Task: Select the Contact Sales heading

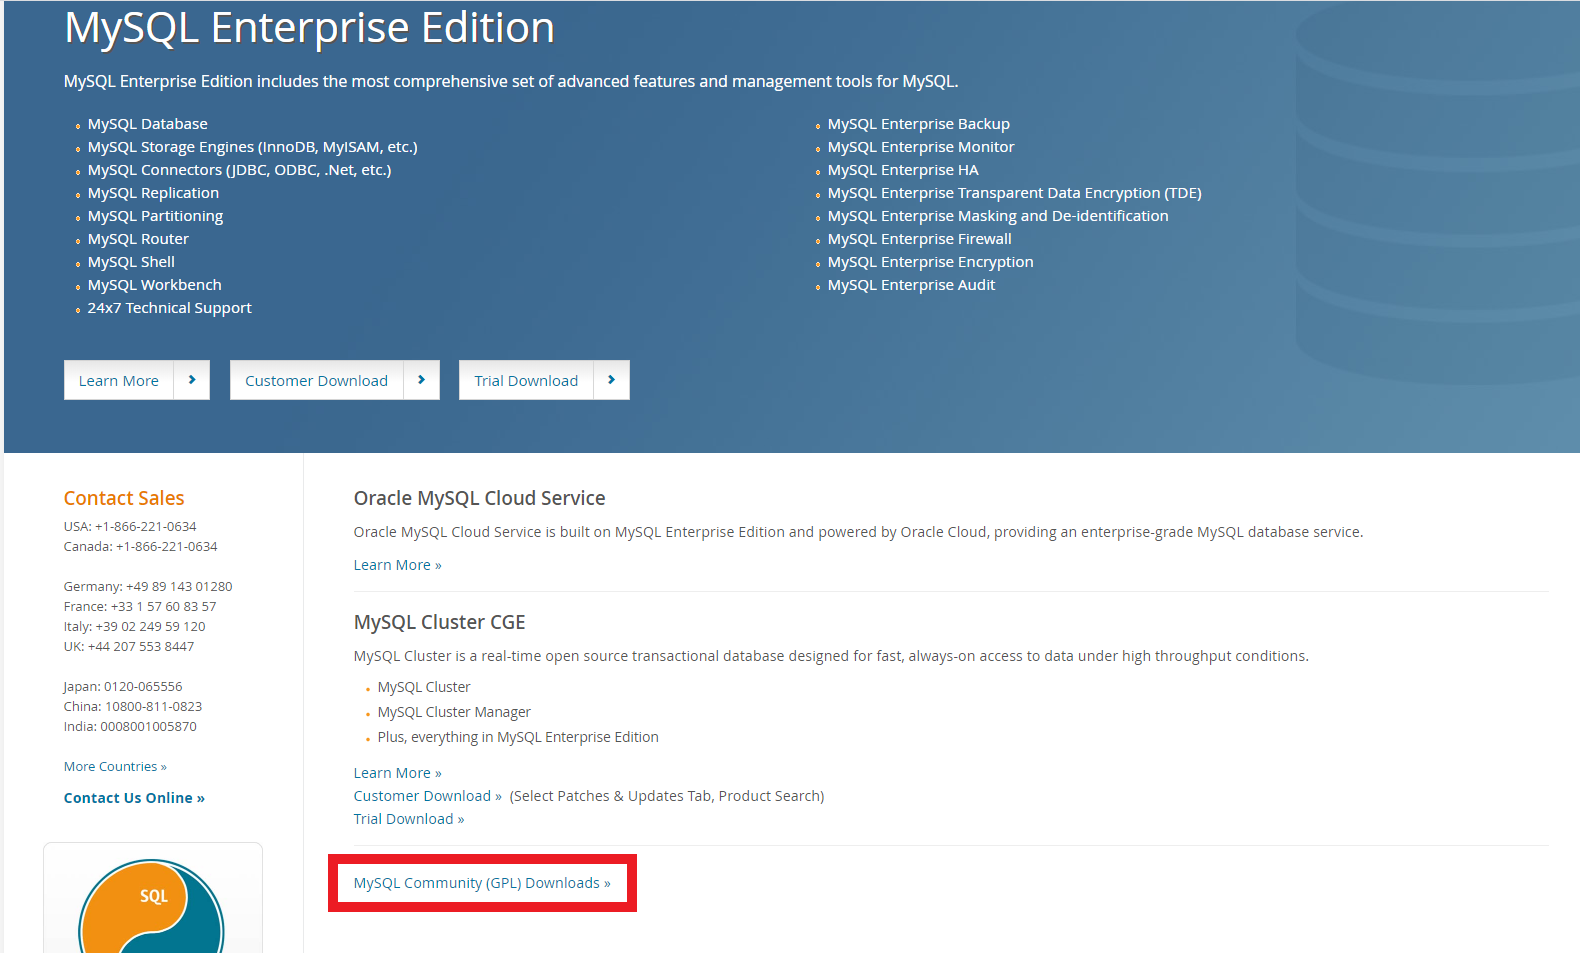Action: tap(124, 498)
